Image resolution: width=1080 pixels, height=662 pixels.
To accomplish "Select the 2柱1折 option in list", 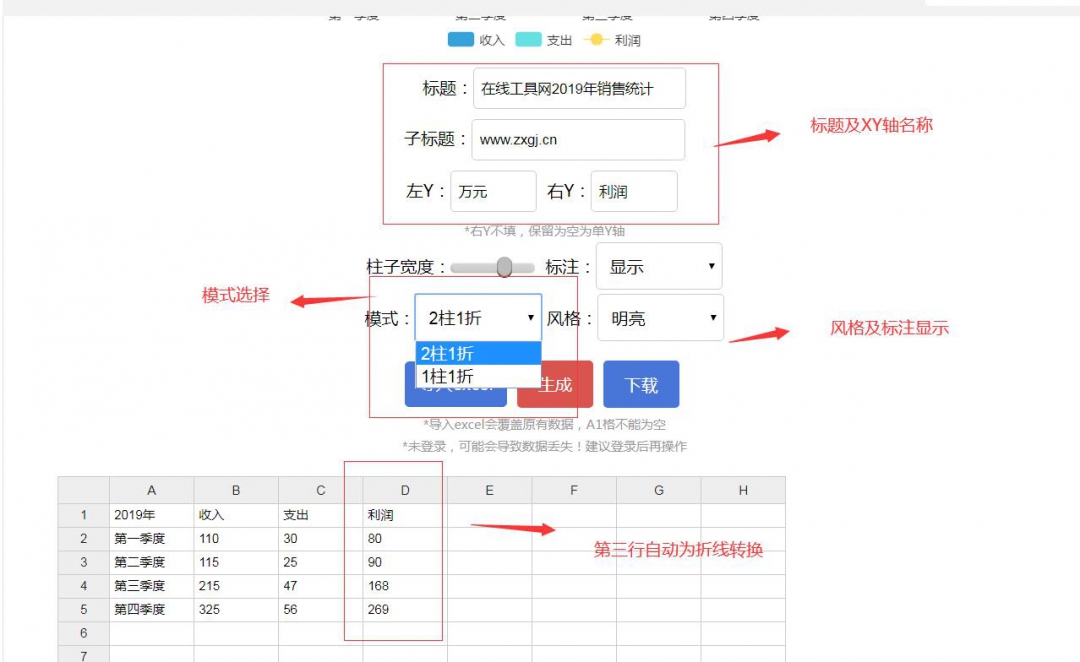I will 478,353.
